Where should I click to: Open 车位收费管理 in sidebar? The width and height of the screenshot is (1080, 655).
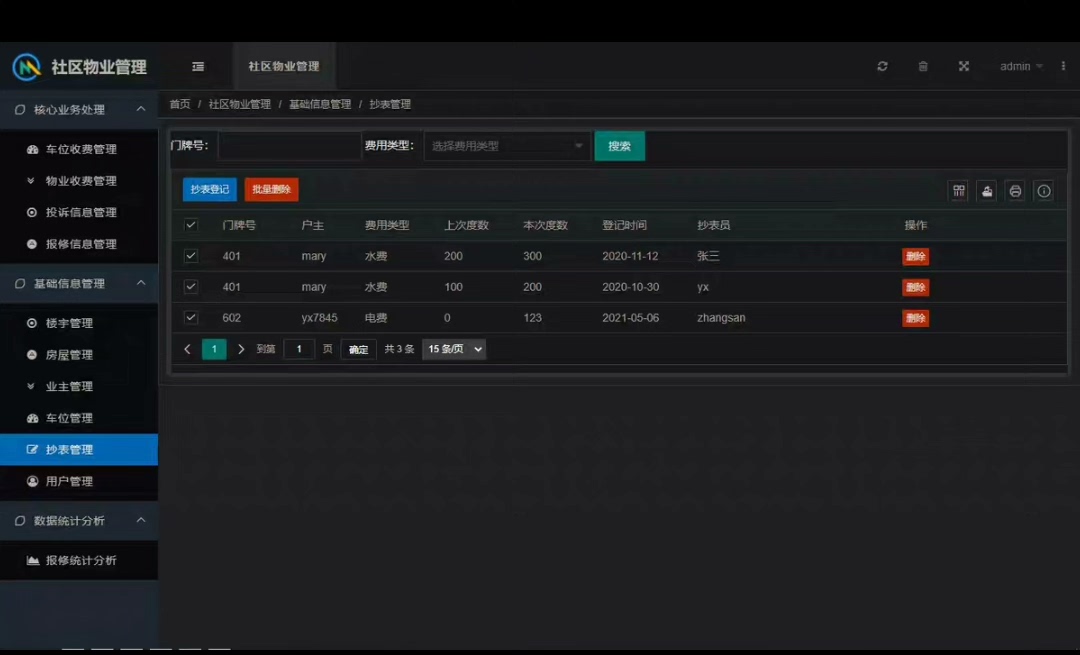(x=79, y=149)
